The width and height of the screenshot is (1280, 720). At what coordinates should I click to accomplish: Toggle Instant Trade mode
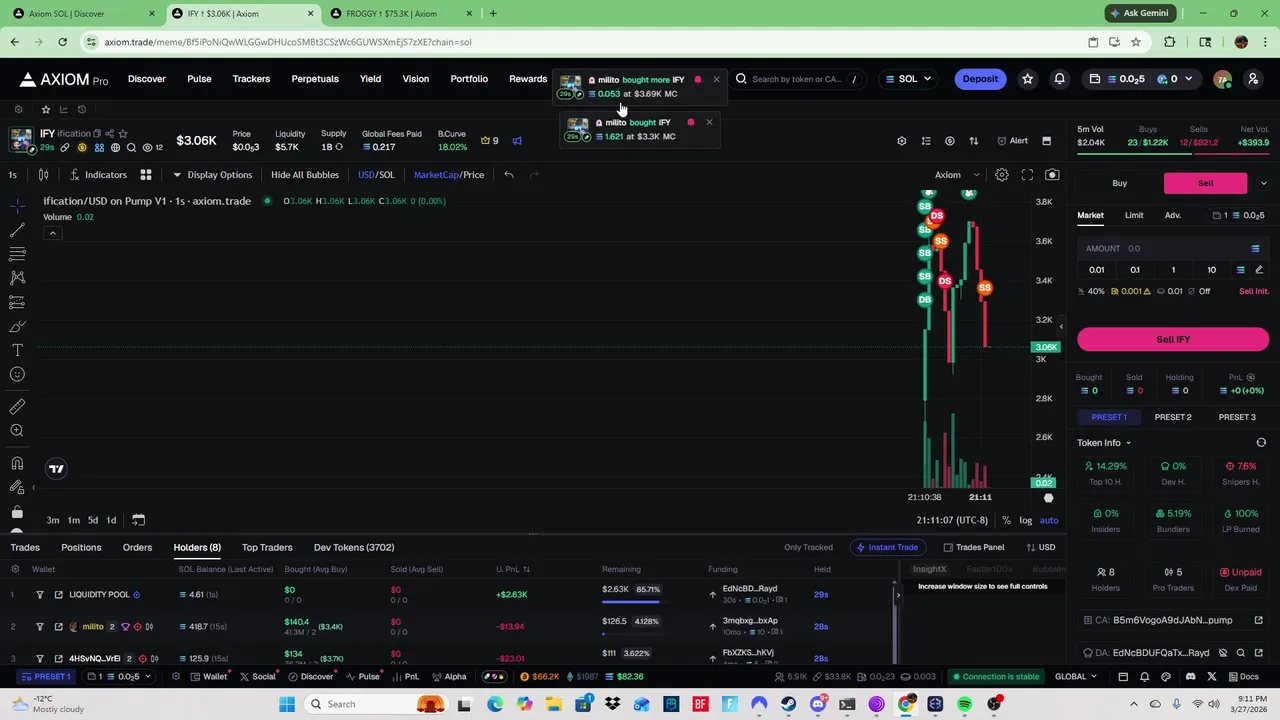coord(887,547)
